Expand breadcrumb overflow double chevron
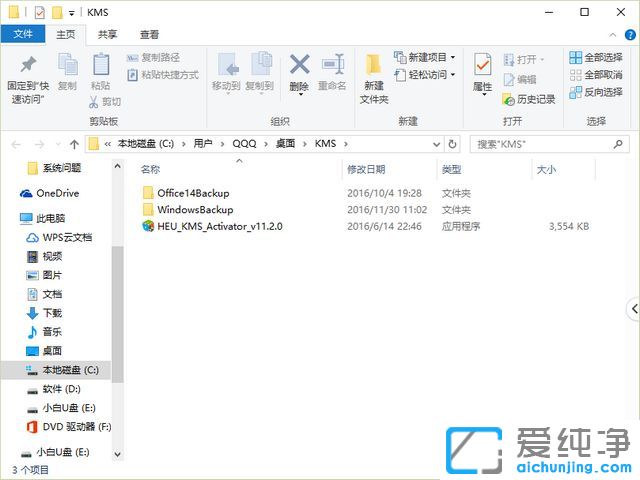 point(107,144)
